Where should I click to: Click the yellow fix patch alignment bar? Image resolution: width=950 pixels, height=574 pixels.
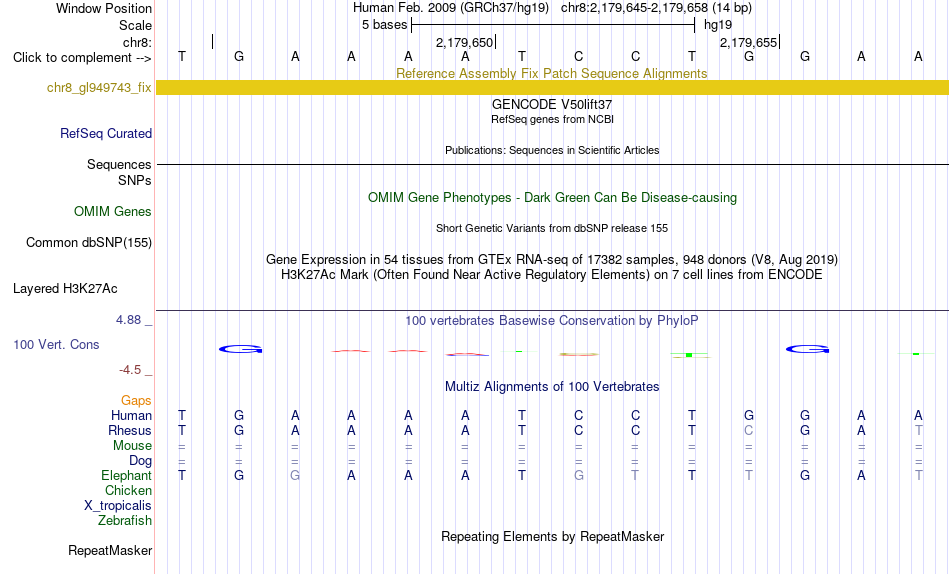click(552, 88)
